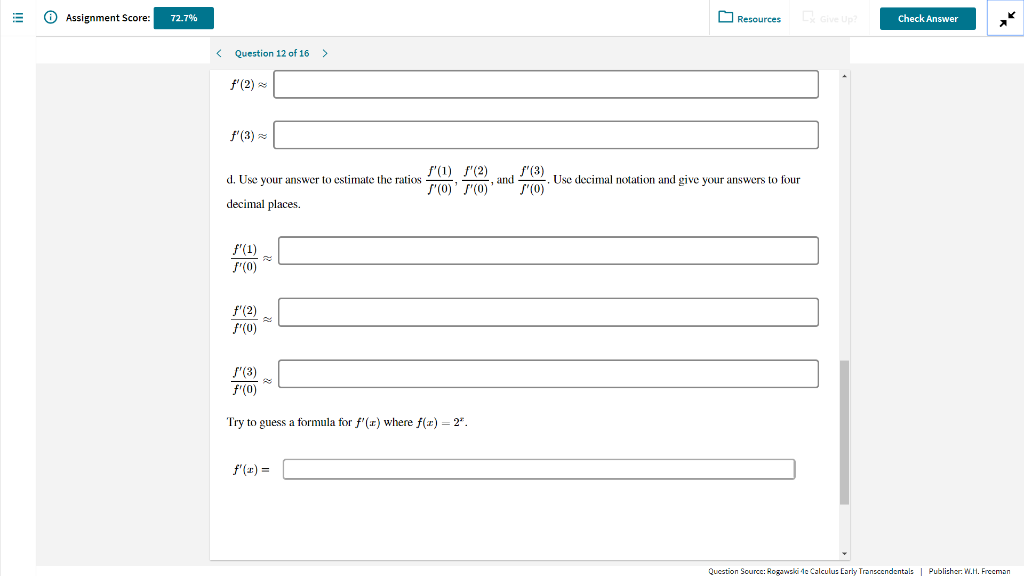Select the f'(2)/f'(0) ratio input box
Viewport: 1024px width, 576px height.
pyautogui.click(x=548, y=311)
